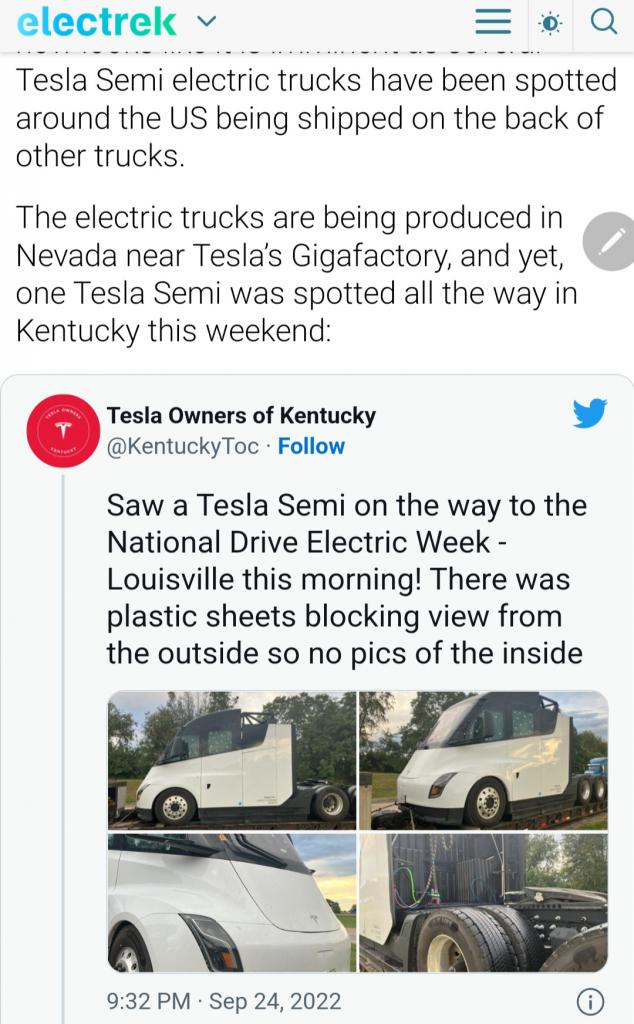Image resolution: width=634 pixels, height=1024 pixels.
Task: Open the site search magnifier
Action: pyautogui.click(x=604, y=22)
